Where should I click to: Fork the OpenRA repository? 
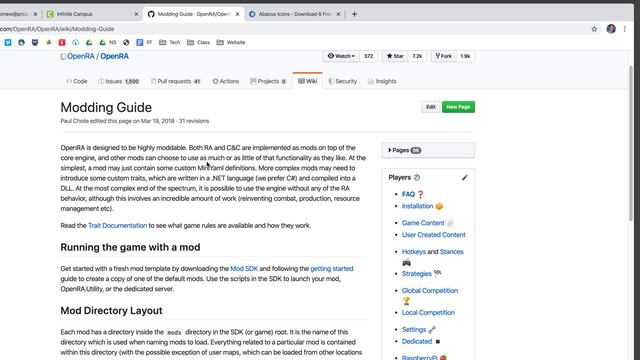point(443,56)
